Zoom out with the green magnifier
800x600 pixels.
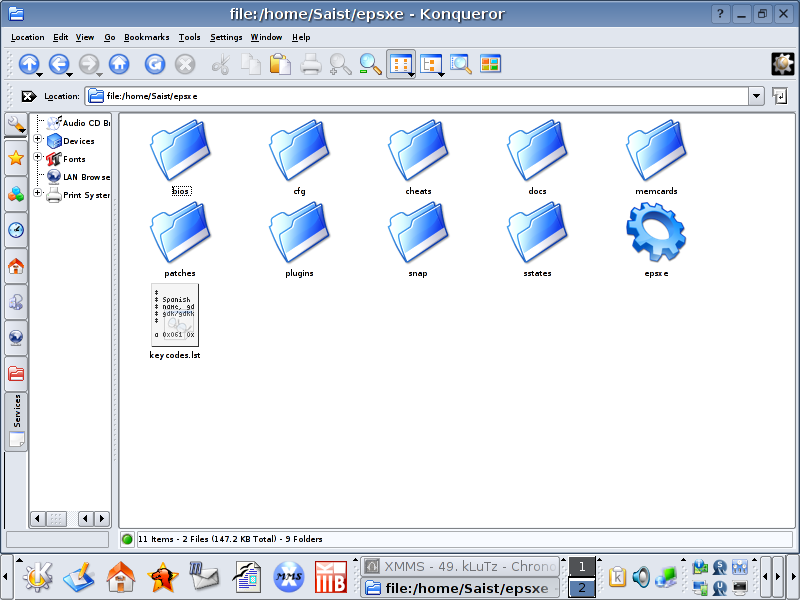(x=370, y=64)
